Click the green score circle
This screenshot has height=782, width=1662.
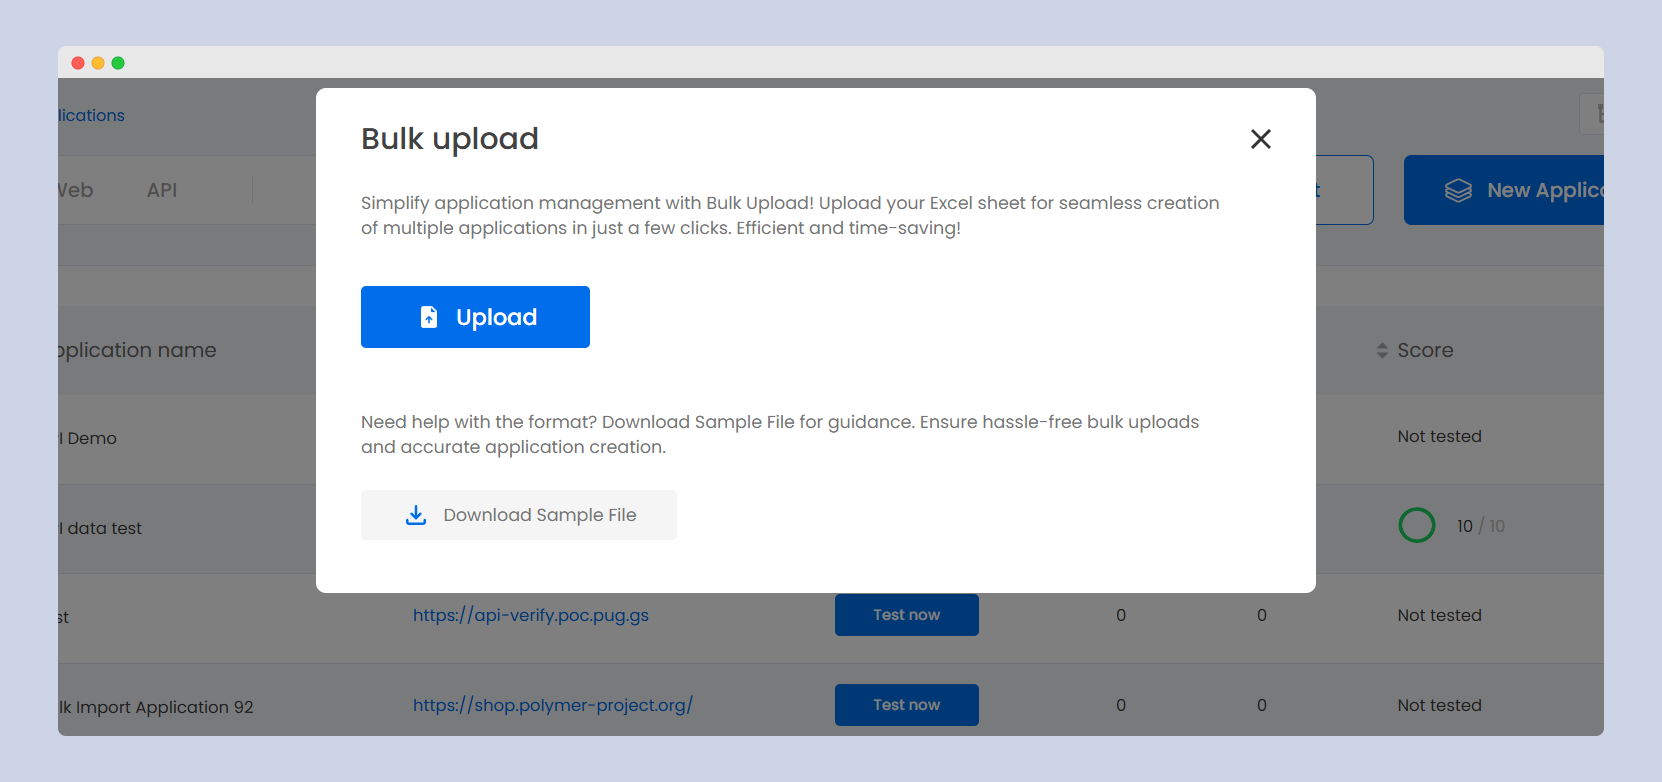click(1416, 525)
